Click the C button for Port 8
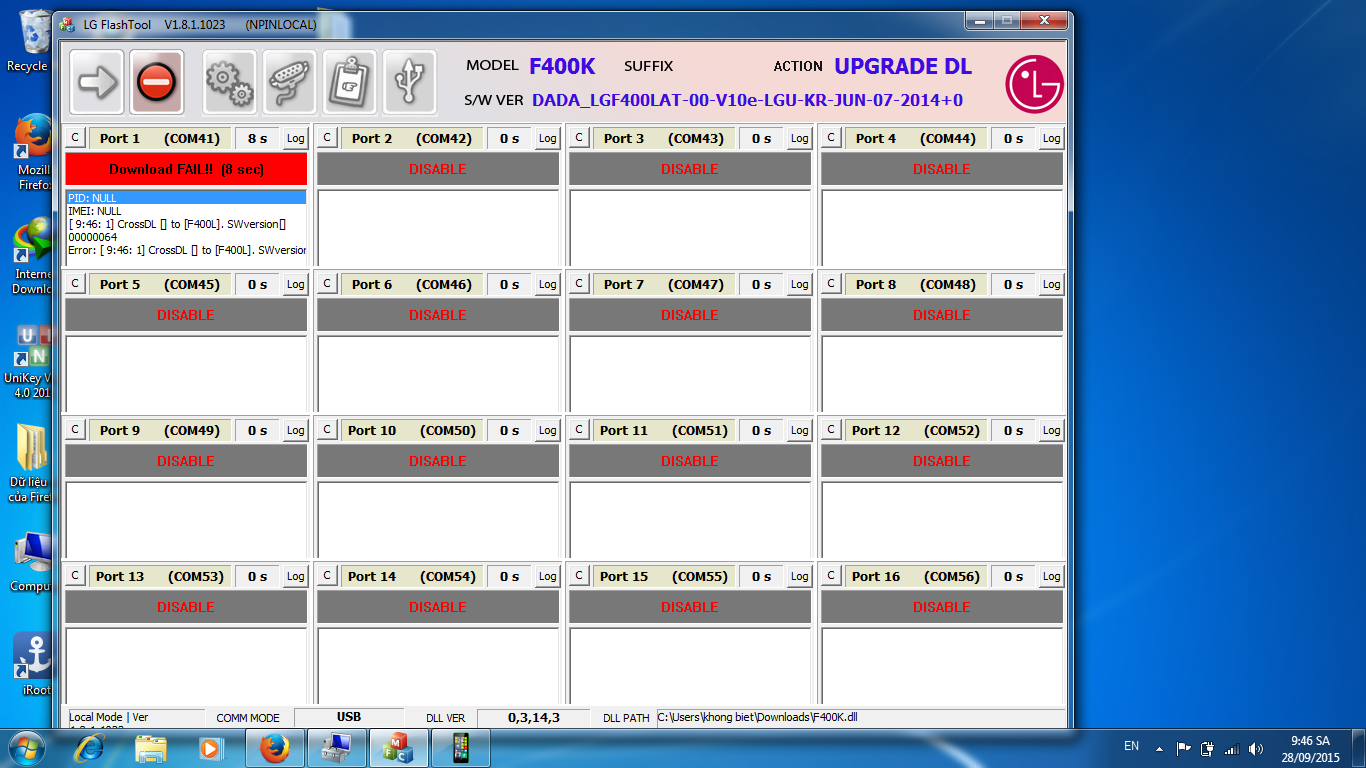Viewport: 1366px width, 768px height. [831, 285]
